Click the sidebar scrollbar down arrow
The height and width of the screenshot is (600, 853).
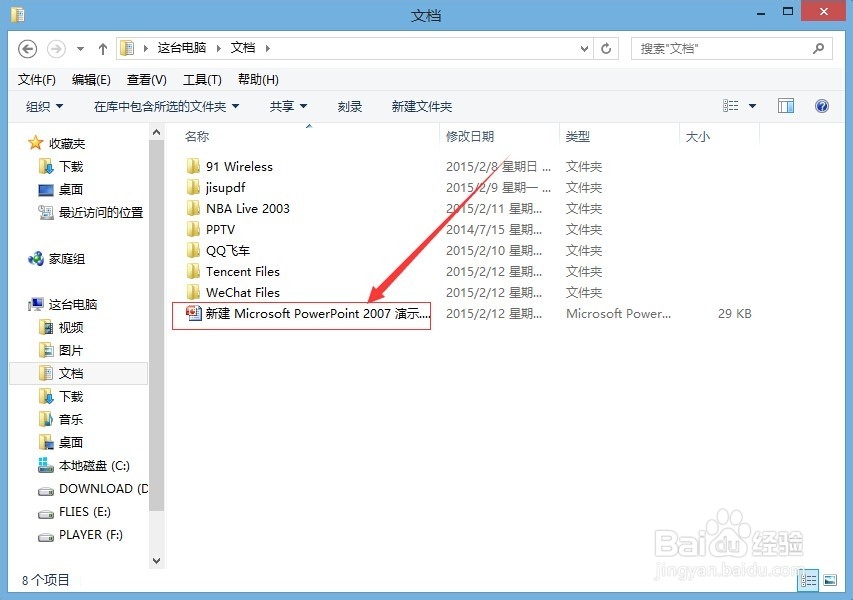(157, 561)
